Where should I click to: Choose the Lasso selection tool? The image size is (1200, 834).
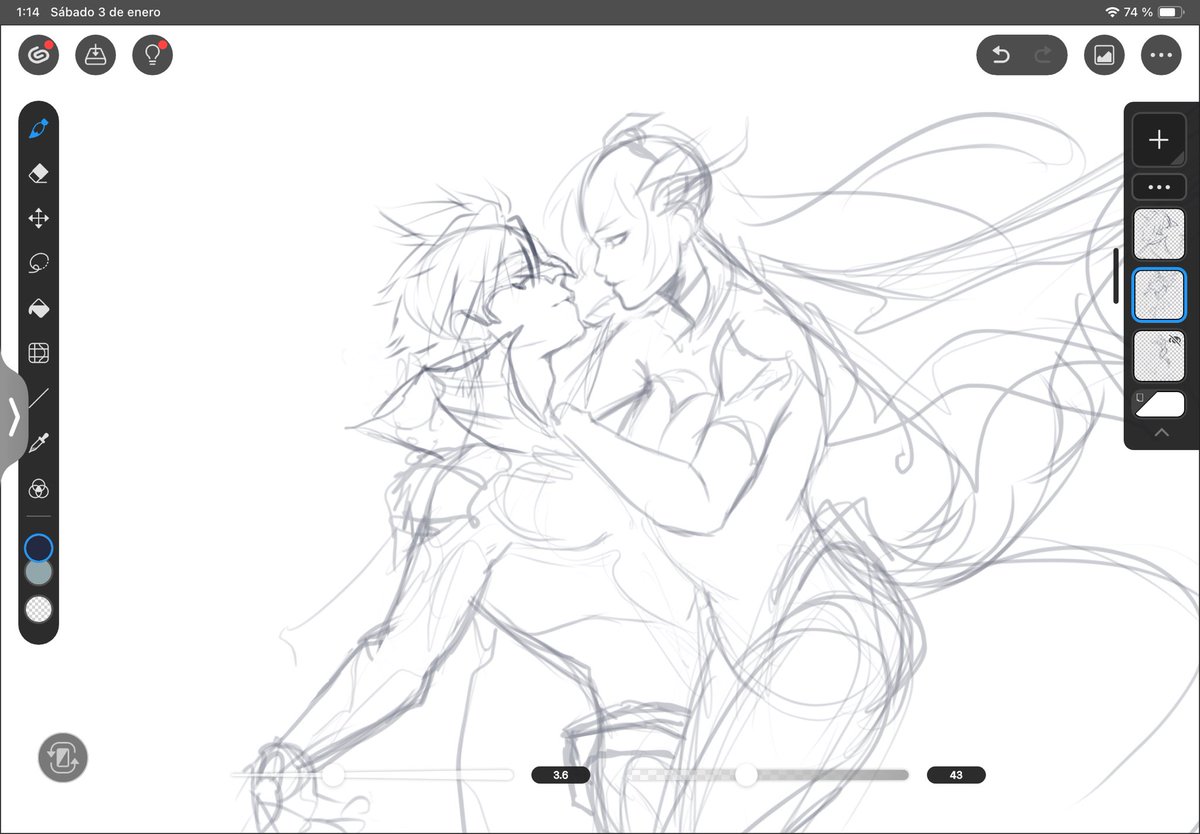(x=38, y=264)
